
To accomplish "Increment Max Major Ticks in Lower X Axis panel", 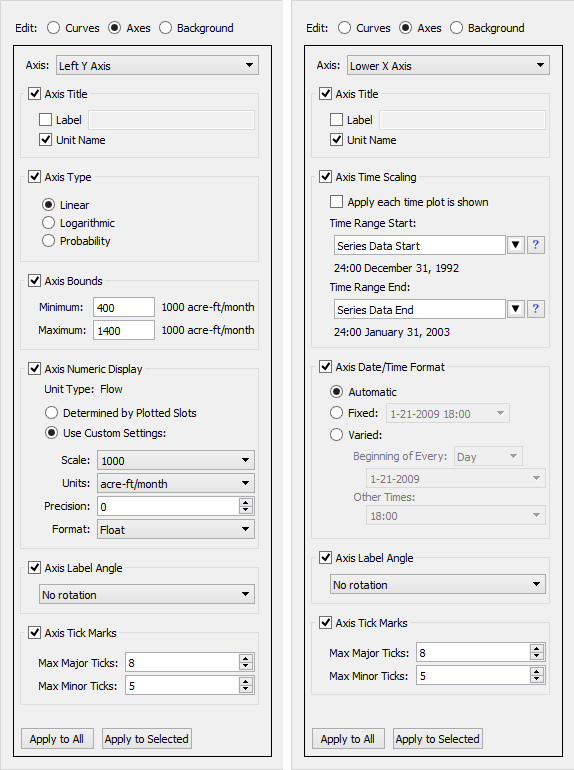I will [x=537, y=649].
